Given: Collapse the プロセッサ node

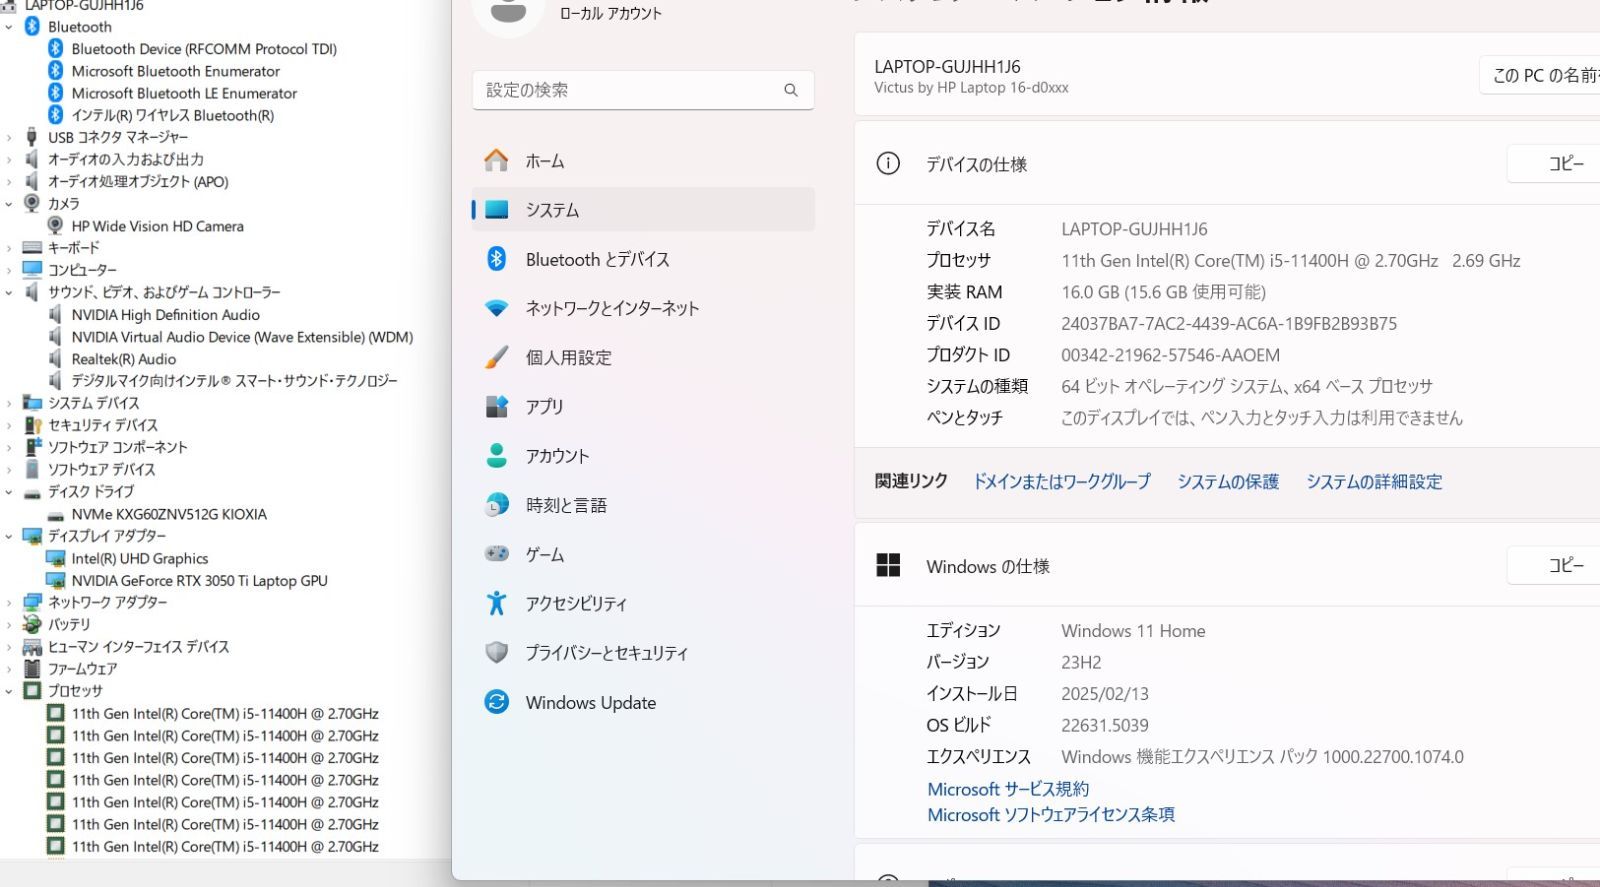Looking at the screenshot, I should pos(9,691).
